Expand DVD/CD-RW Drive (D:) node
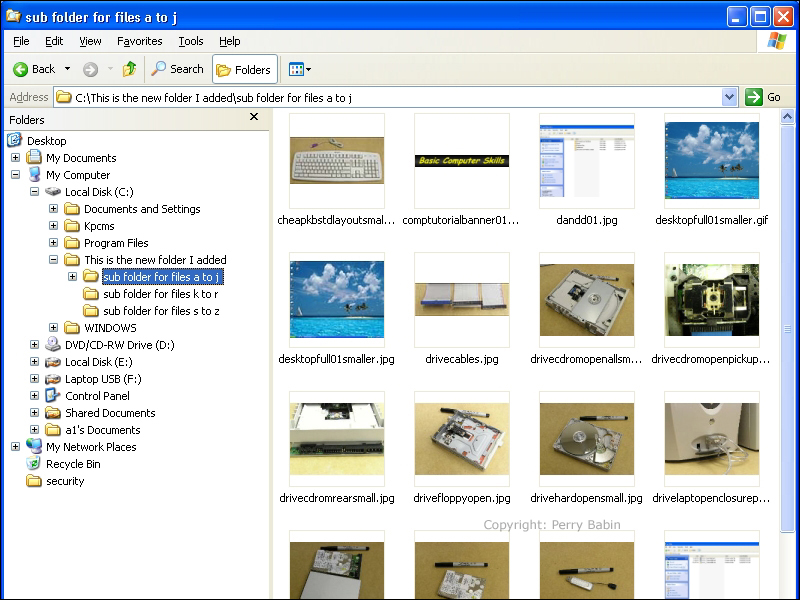800x600 pixels. click(x=34, y=344)
